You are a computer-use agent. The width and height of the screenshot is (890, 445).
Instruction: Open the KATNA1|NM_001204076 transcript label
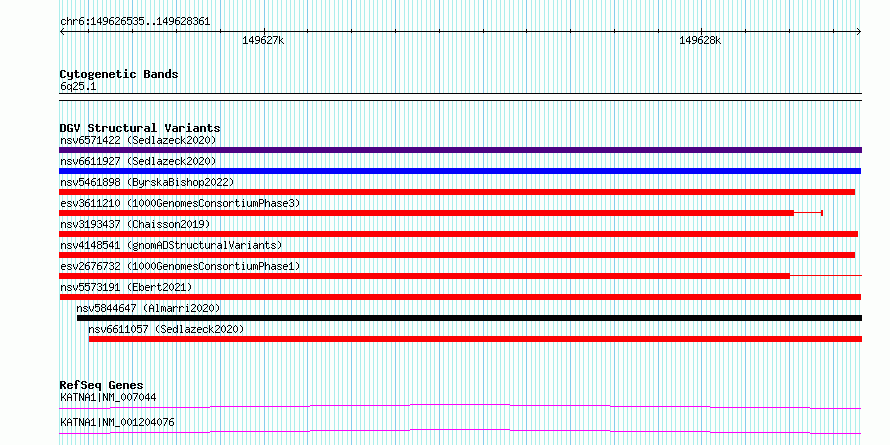click(x=117, y=423)
